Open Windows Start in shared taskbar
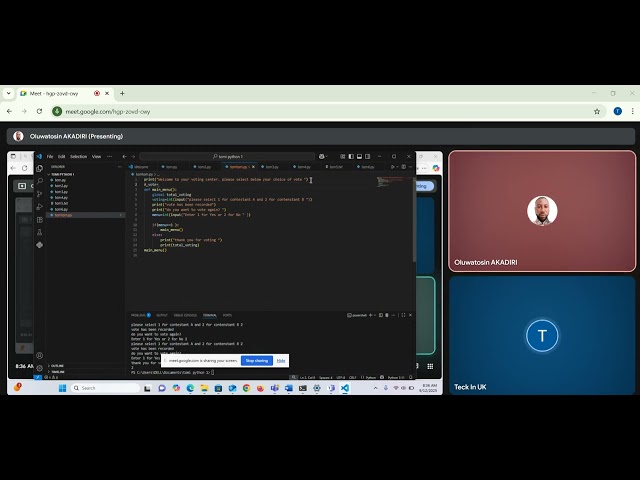Image resolution: width=640 pixels, height=480 pixels. click(x=62, y=388)
